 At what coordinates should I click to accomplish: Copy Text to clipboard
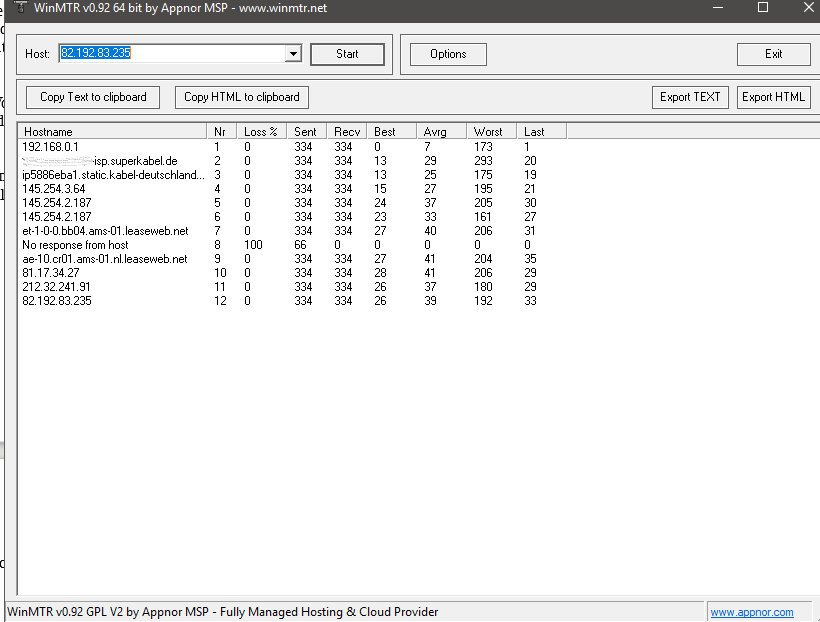point(93,97)
